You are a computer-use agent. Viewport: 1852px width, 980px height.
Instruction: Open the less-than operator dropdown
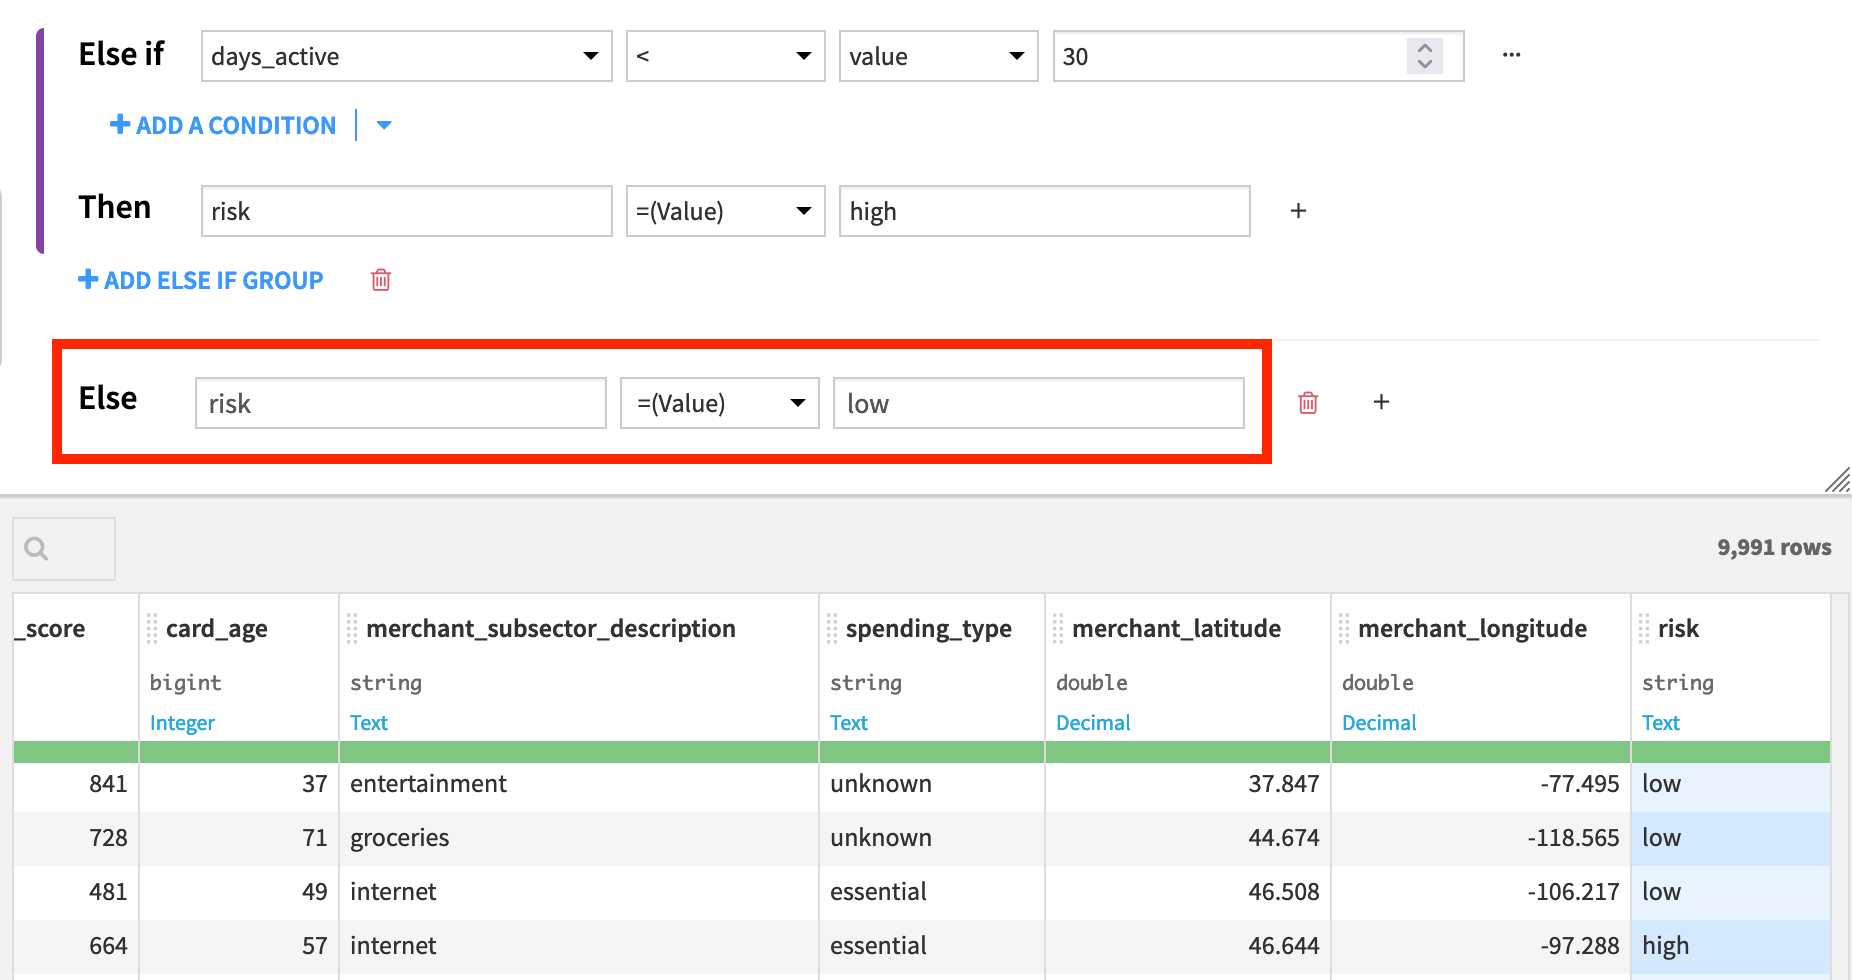725,56
